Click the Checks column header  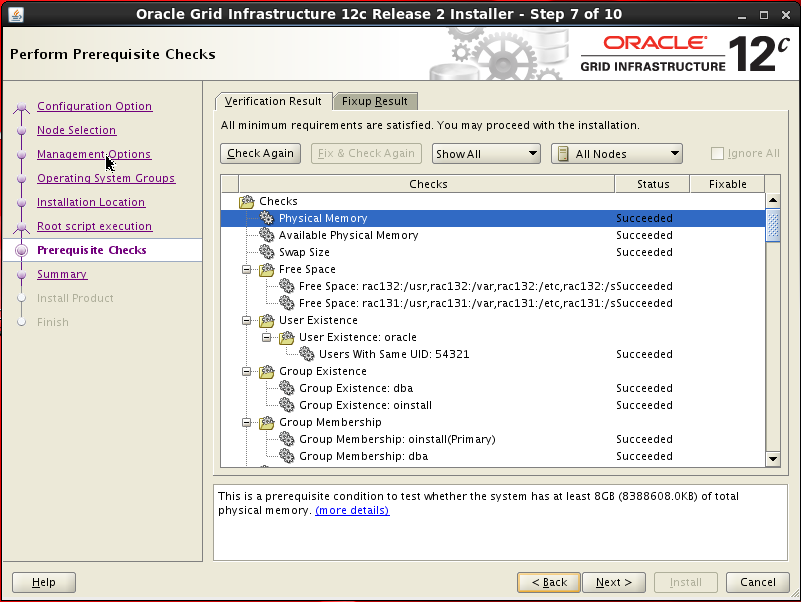(427, 184)
